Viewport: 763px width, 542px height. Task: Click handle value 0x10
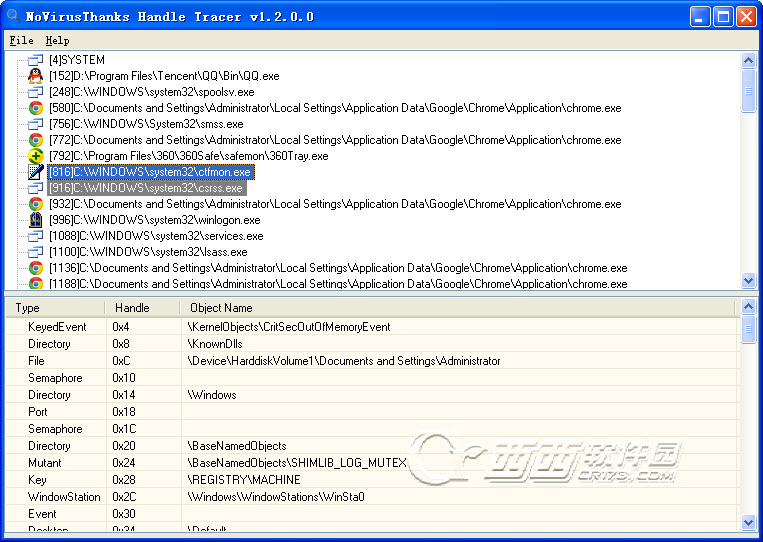coord(124,378)
